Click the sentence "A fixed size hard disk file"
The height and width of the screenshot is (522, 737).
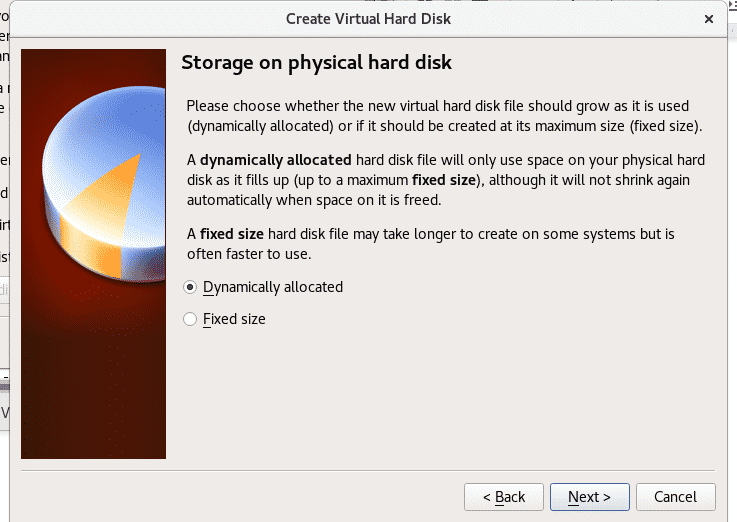point(431,244)
